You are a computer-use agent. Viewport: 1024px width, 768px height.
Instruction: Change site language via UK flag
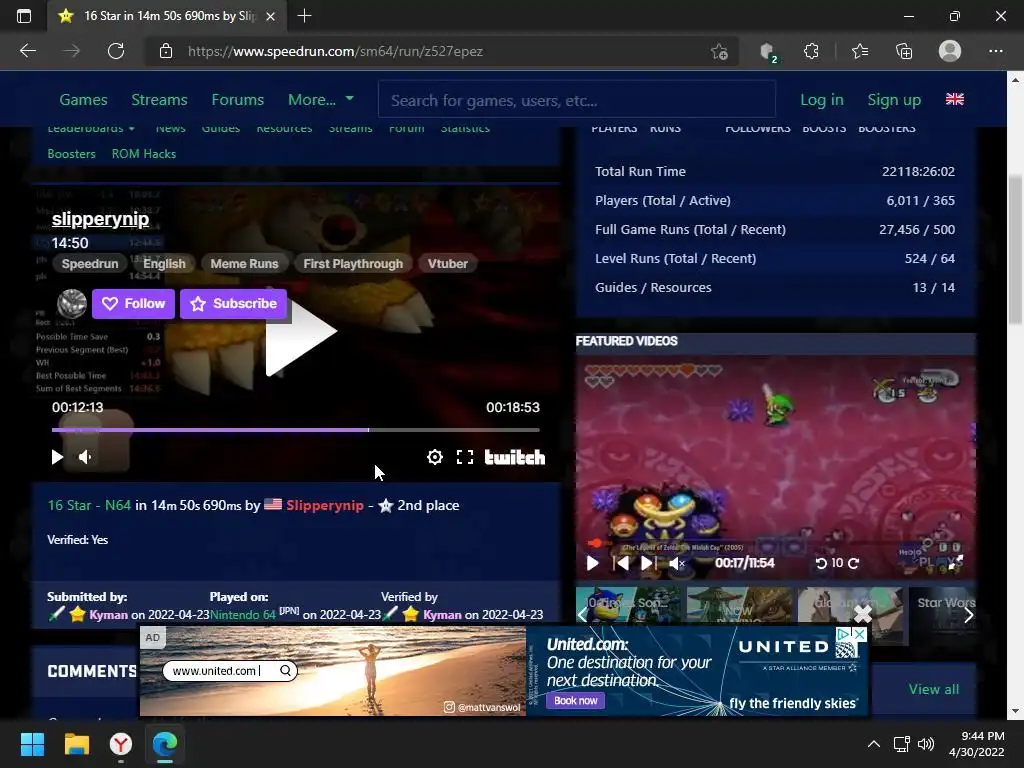[955, 99]
